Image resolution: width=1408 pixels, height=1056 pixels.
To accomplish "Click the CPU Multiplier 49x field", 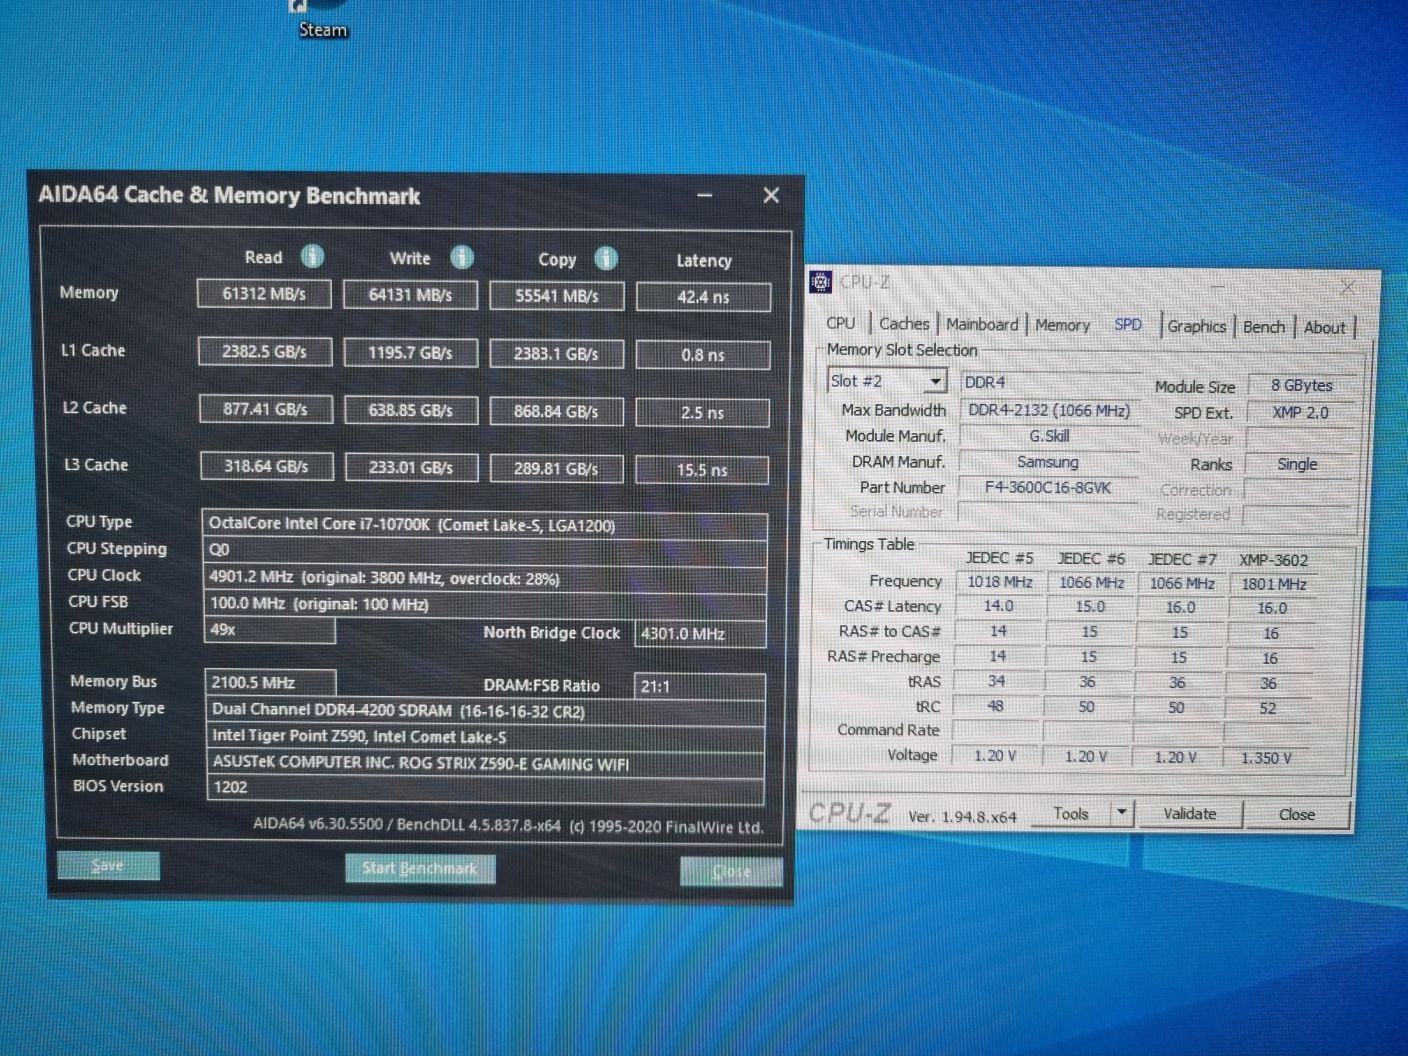I will [x=269, y=630].
